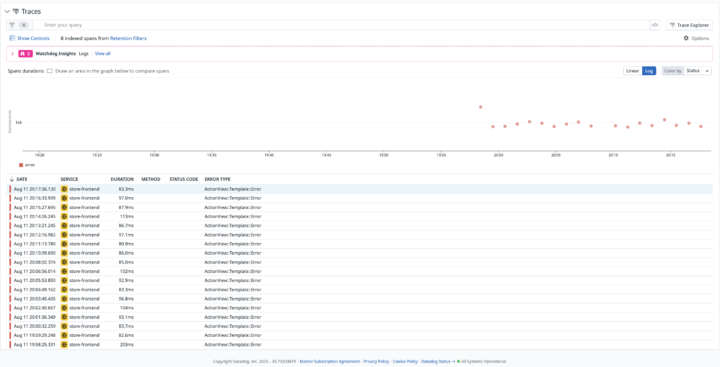Screen dimensions: 720x367
Task: Click the 97.0ms duration cell
Action: [126, 198]
